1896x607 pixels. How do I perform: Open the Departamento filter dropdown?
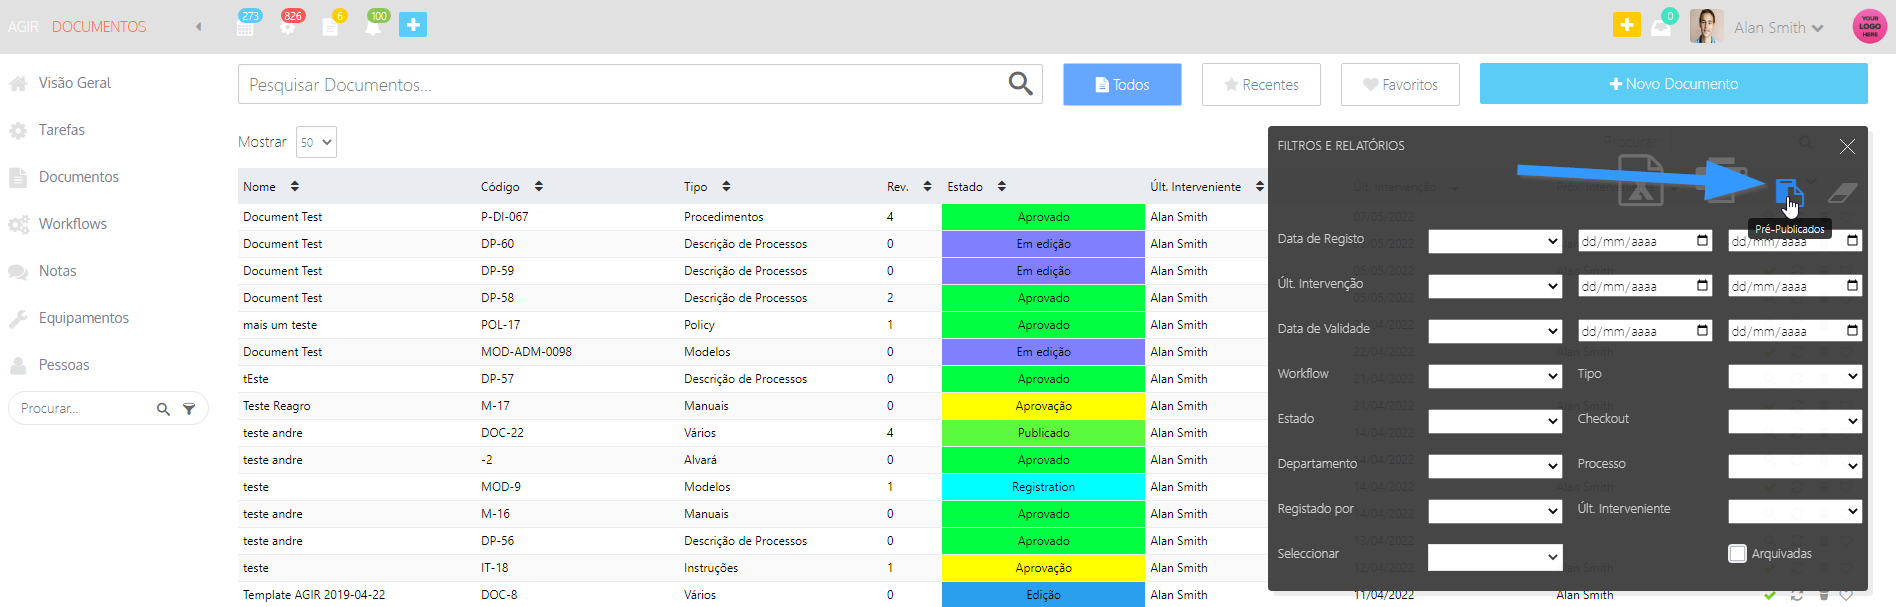1495,466
